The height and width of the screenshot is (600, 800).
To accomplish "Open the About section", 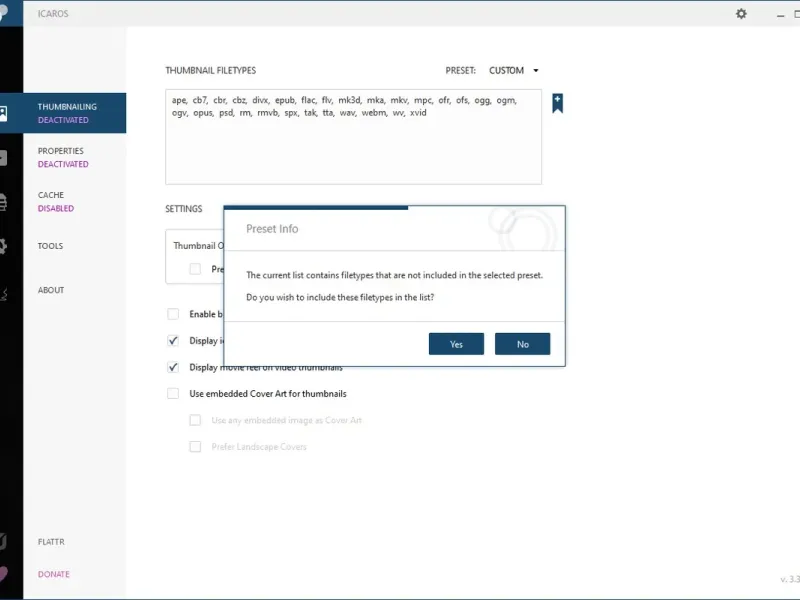I will tap(51, 290).
